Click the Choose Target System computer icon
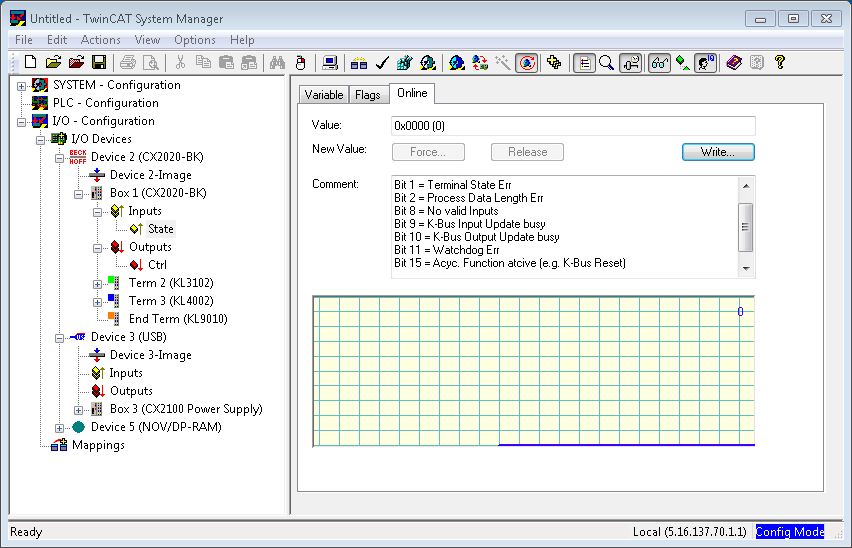 (329, 62)
